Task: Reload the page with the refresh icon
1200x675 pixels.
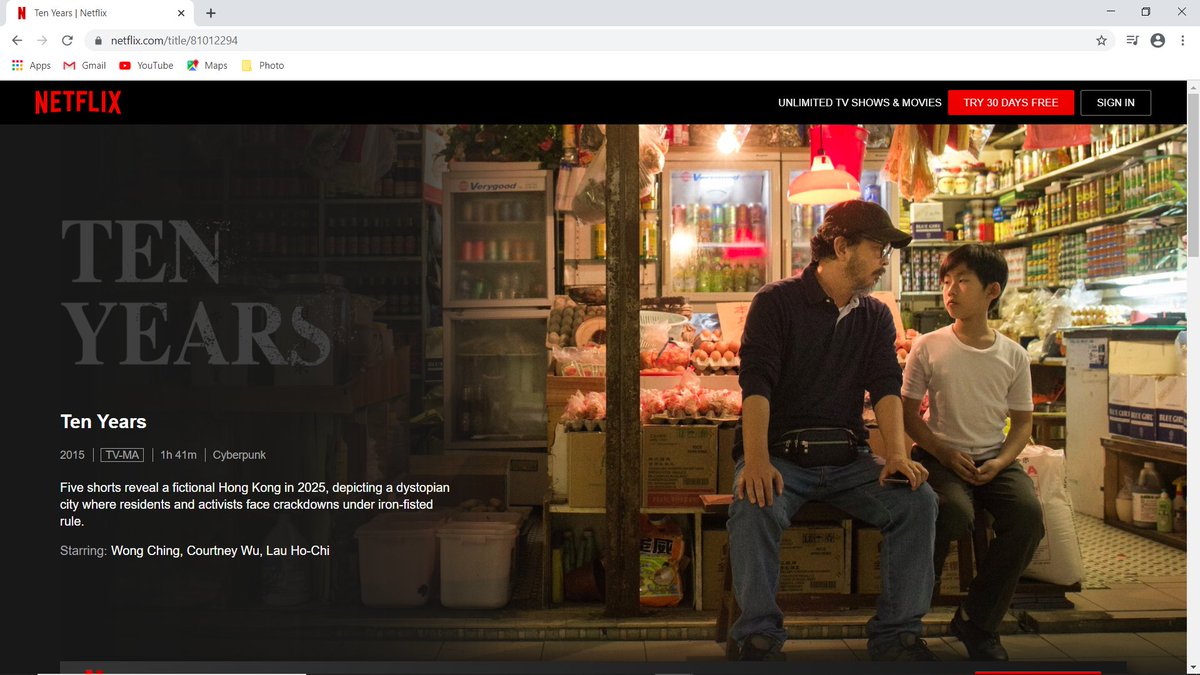Action: [67, 40]
